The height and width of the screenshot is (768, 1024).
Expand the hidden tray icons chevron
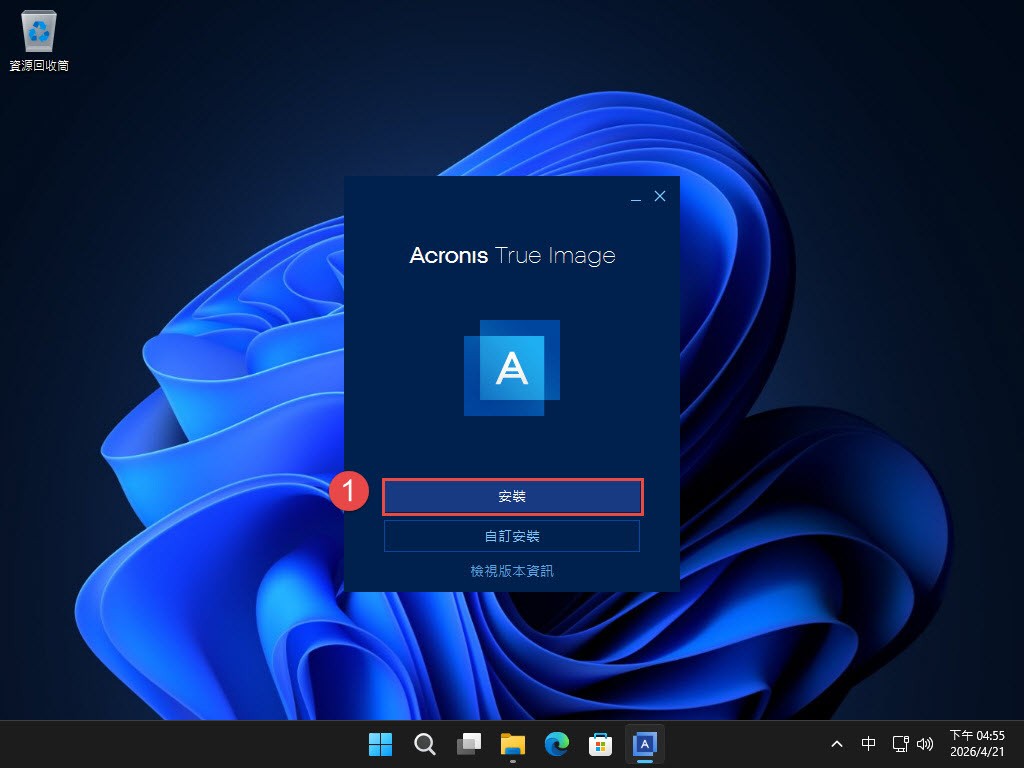tap(837, 744)
